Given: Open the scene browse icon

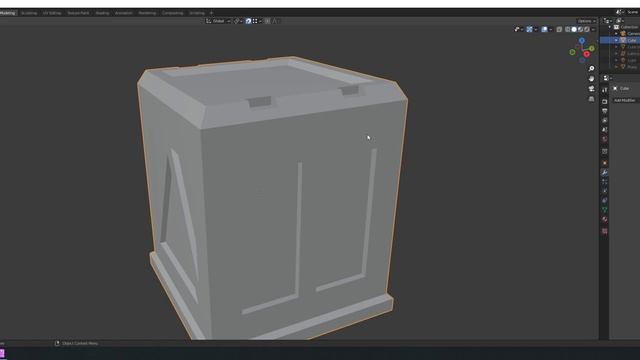Looking at the screenshot, I should tap(619, 12).
